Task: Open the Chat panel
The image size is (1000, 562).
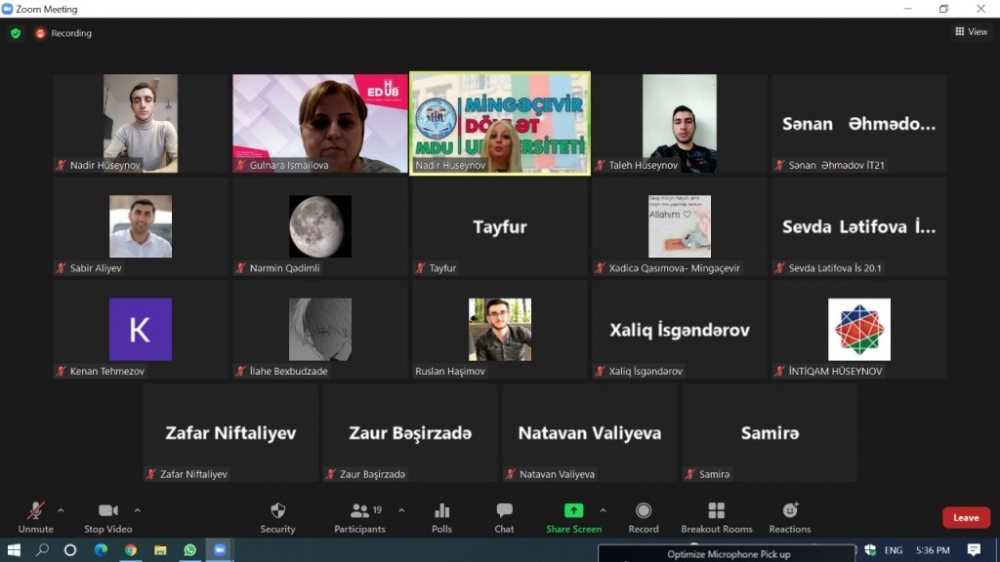Action: pyautogui.click(x=504, y=516)
